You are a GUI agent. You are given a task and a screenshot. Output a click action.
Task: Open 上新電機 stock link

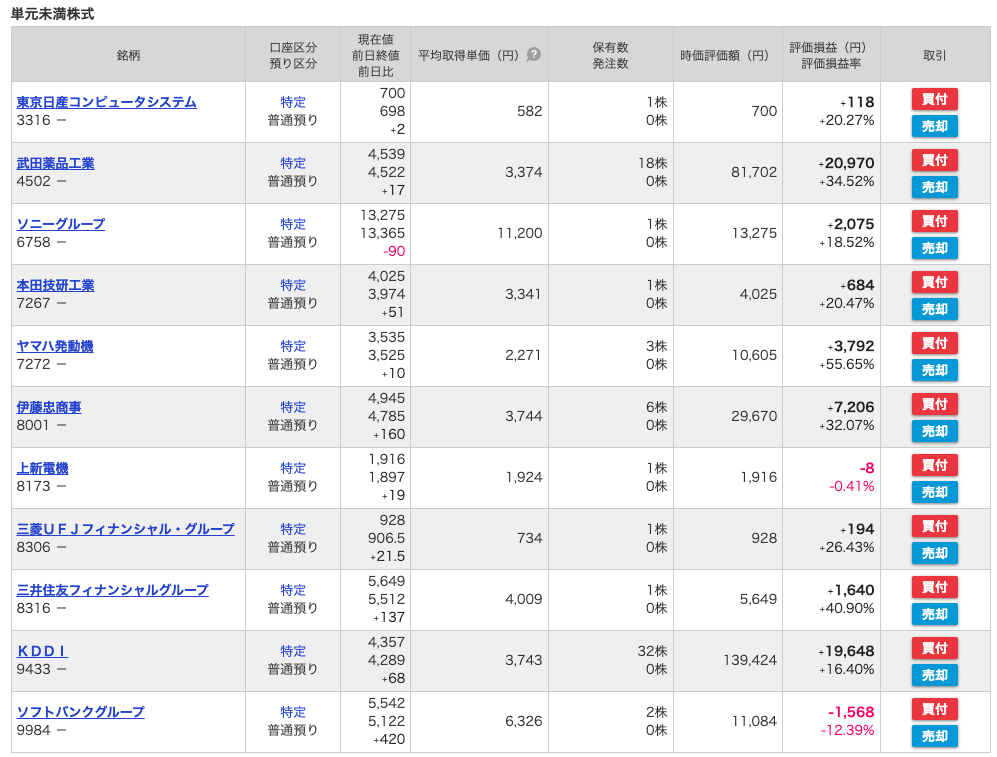click(x=42, y=468)
